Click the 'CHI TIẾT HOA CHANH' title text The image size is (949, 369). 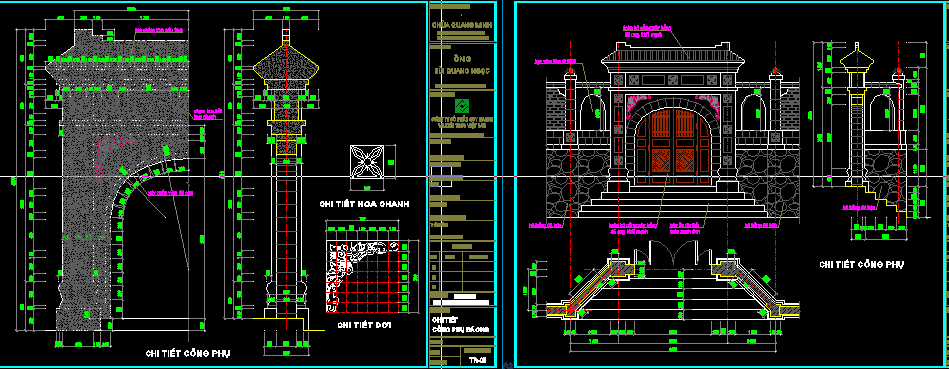pos(364,204)
